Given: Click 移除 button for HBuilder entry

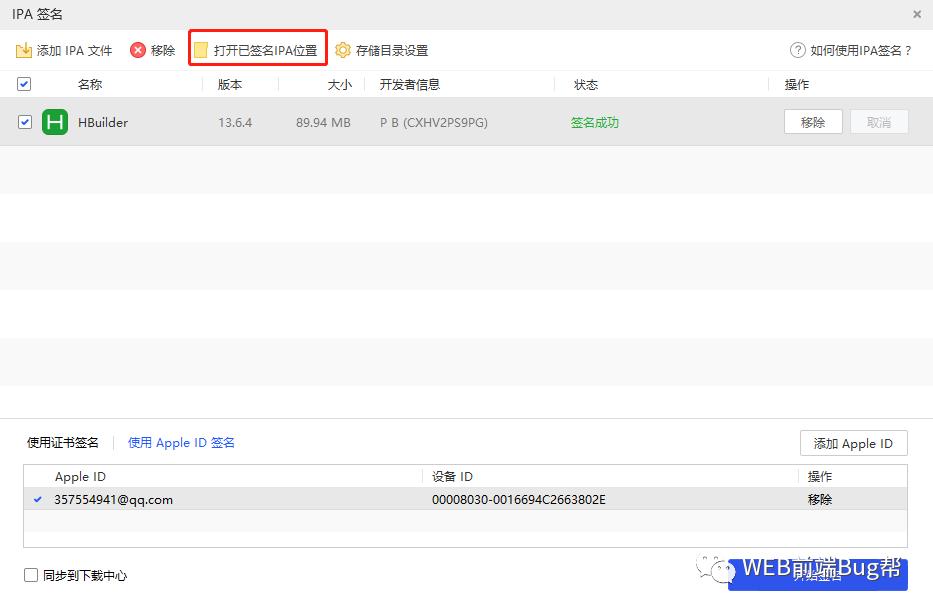Looking at the screenshot, I should tap(813, 121).
